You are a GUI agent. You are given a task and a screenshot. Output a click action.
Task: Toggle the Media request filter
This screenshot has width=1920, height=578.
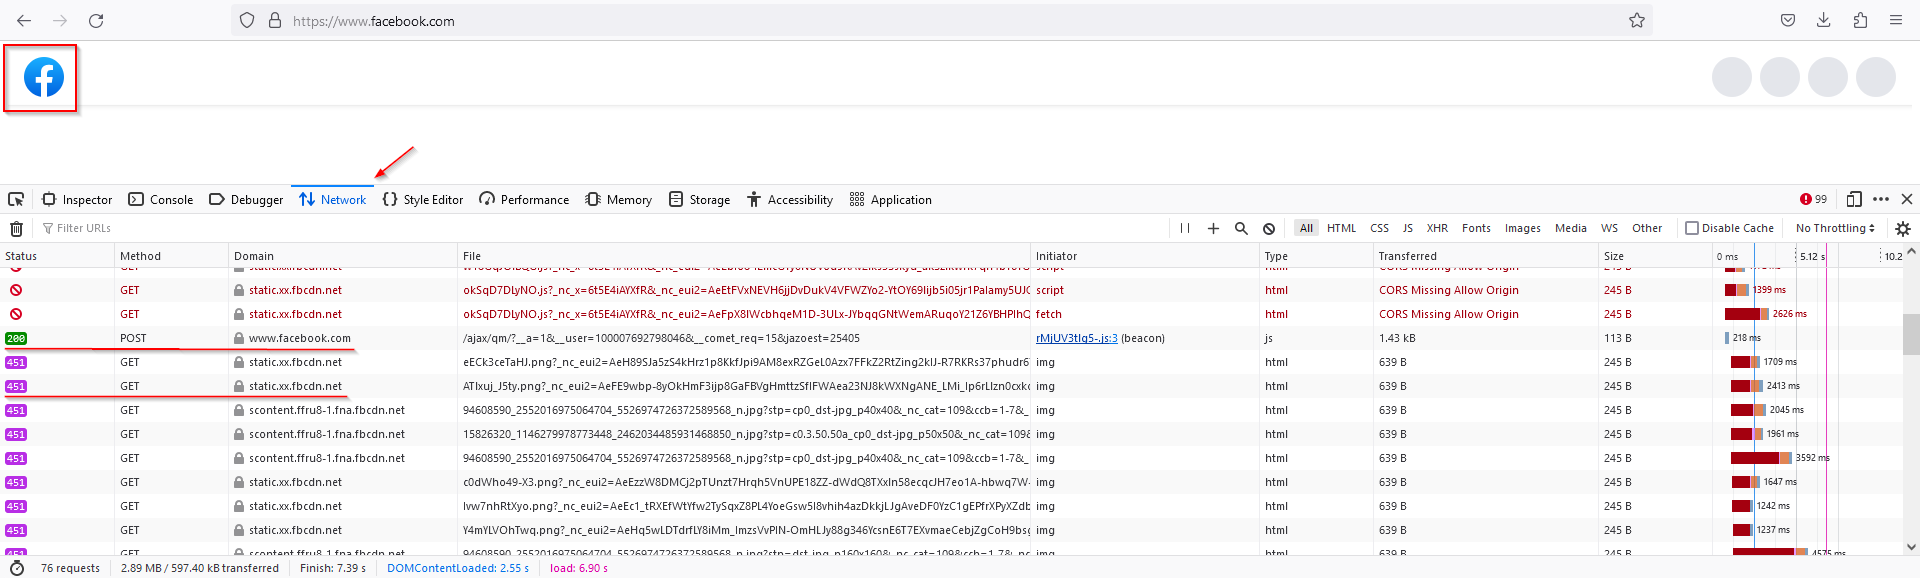1570,228
